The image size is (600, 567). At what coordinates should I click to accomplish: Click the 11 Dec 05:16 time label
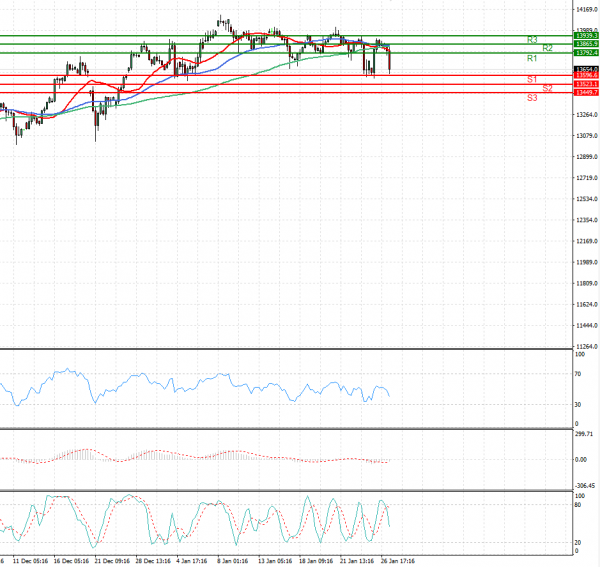(x=30, y=561)
